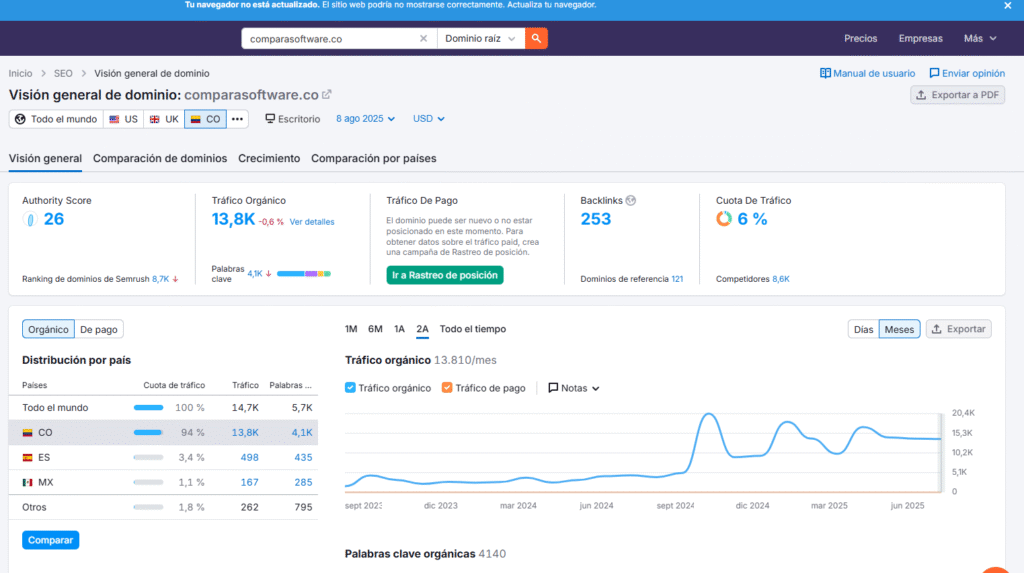This screenshot has width=1024, height=573.
Task: Go to SEO breadcrumb
Action: (x=63, y=73)
